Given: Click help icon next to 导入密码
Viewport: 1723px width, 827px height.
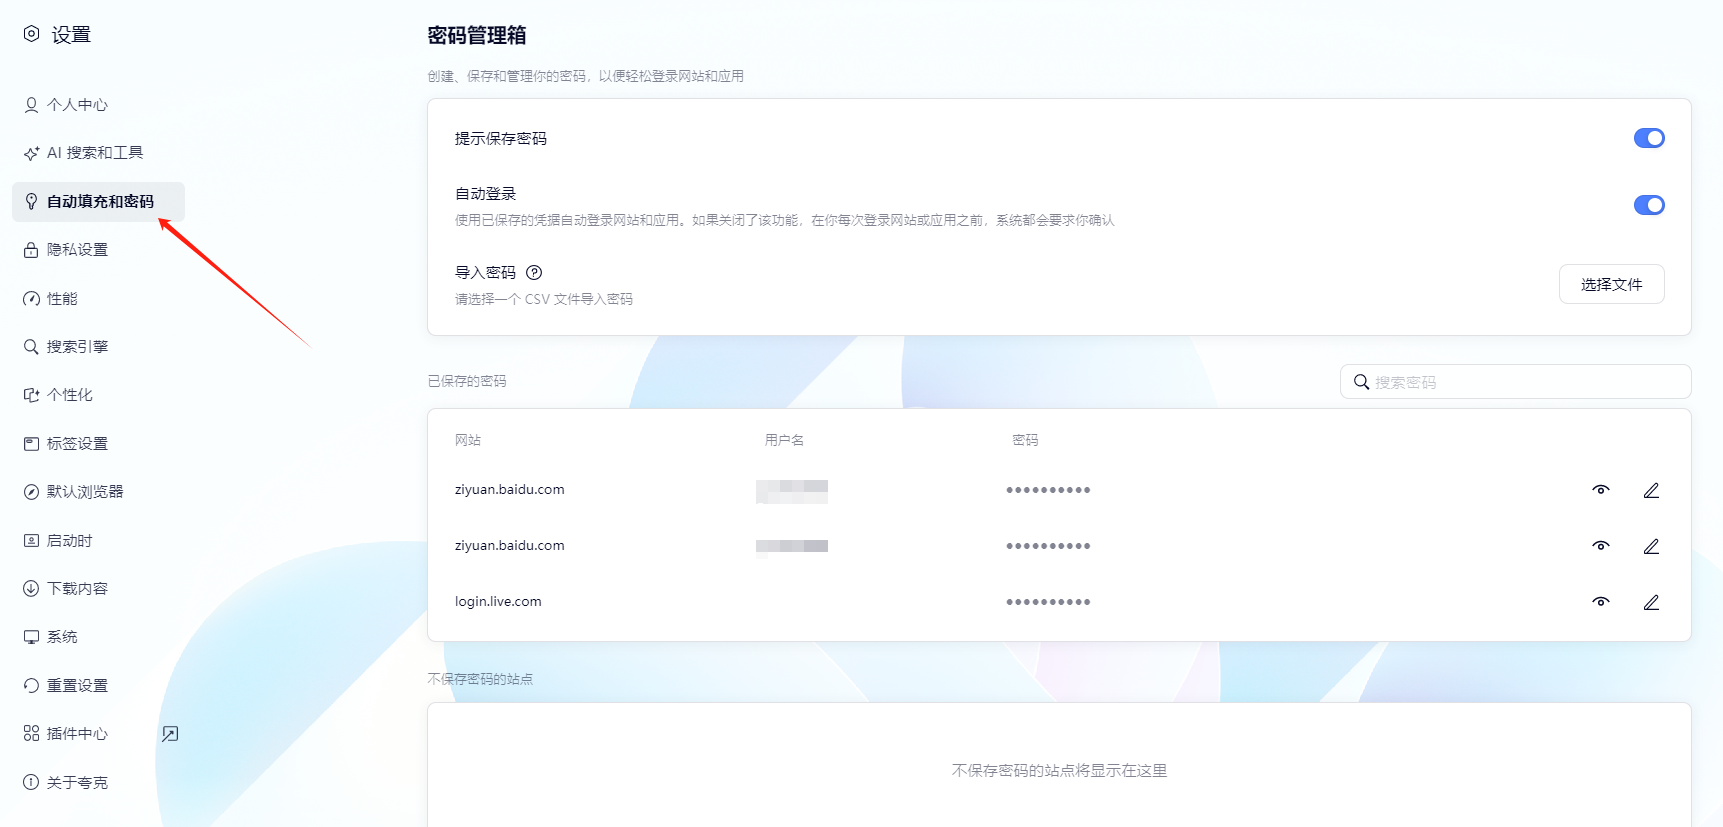Looking at the screenshot, I should coord(534,273).
